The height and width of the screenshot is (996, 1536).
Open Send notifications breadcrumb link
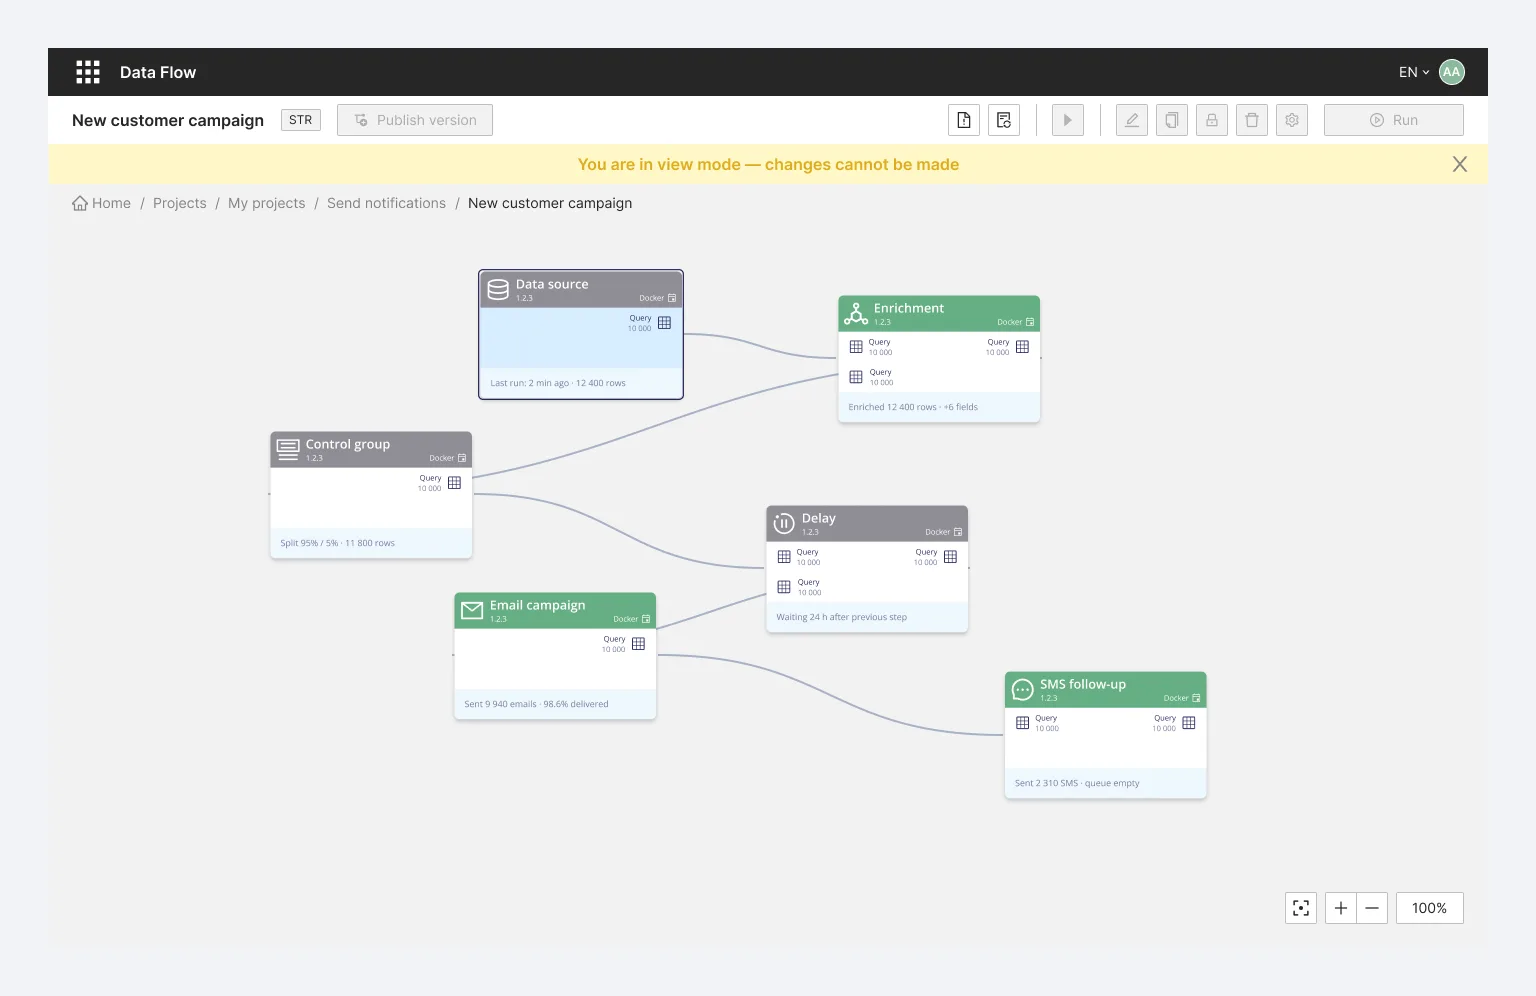point(386,203)
